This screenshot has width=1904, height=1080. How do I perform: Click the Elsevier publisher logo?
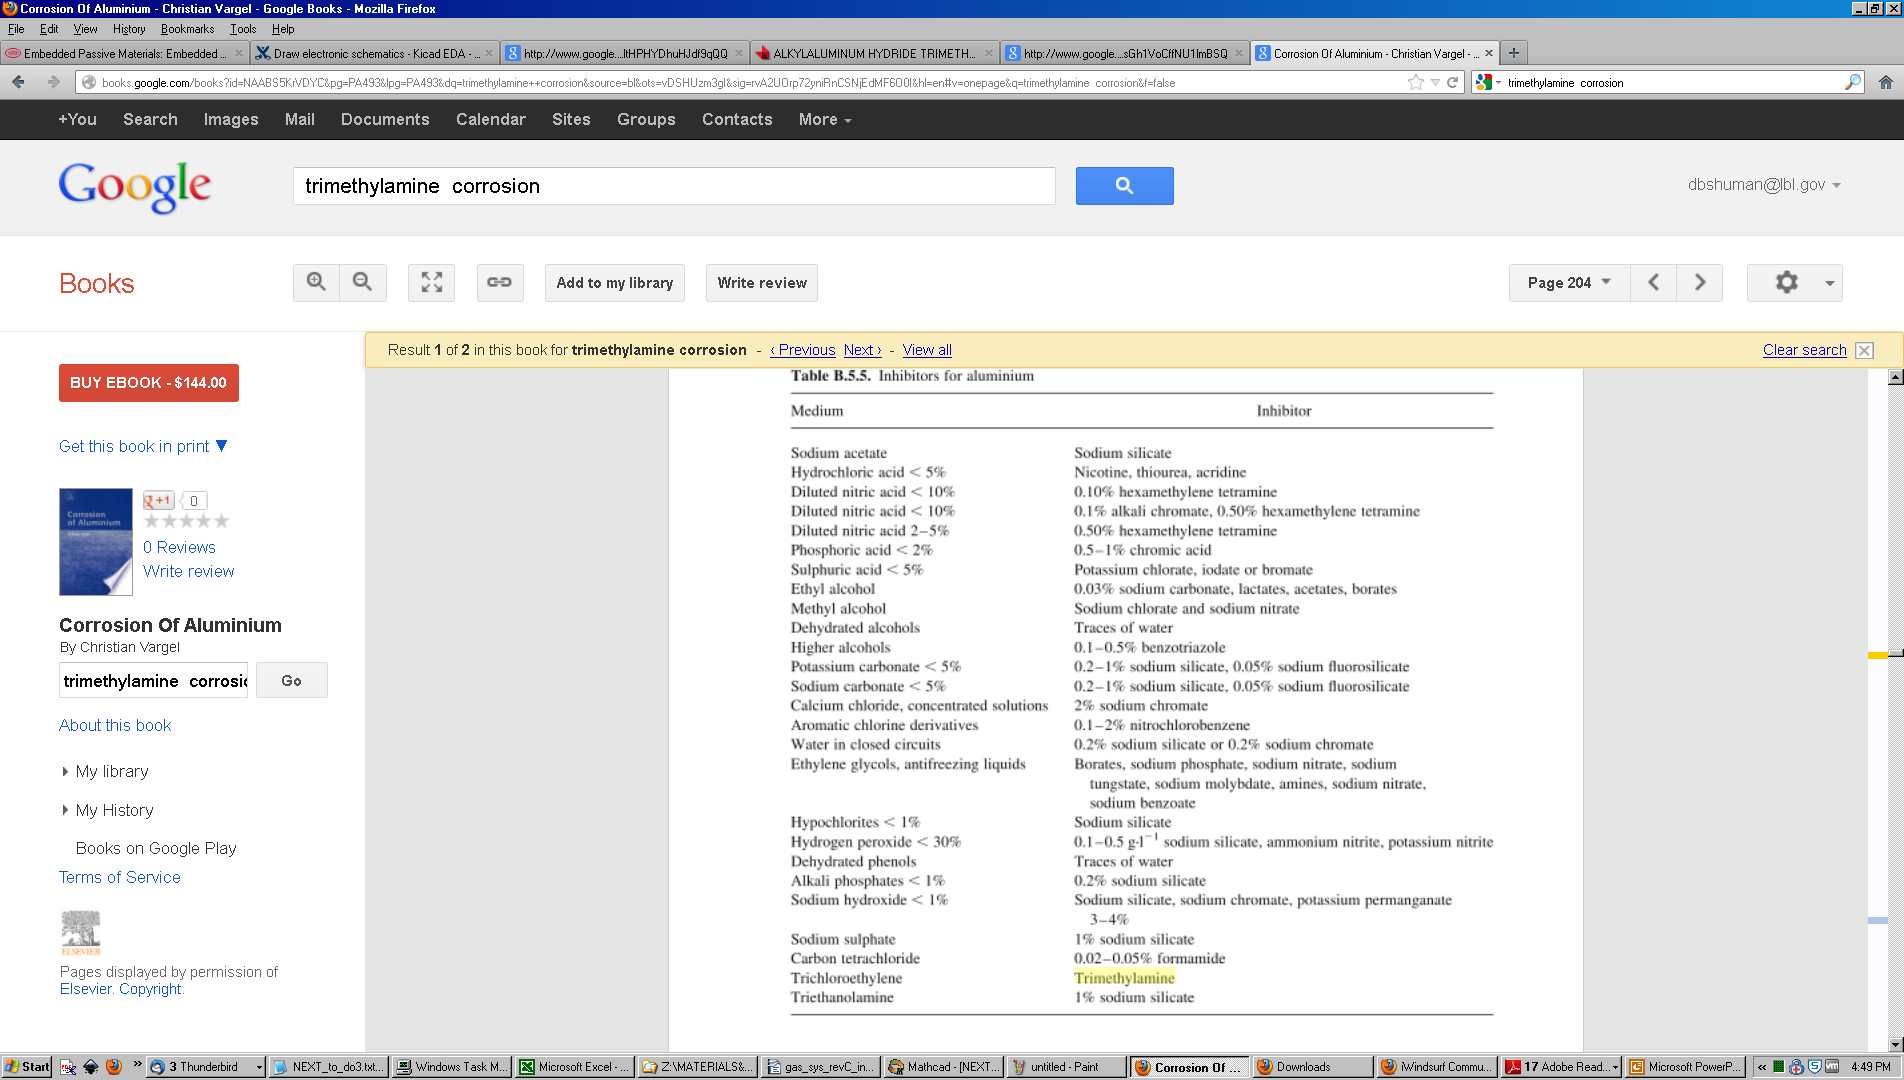tap(81, 932)
